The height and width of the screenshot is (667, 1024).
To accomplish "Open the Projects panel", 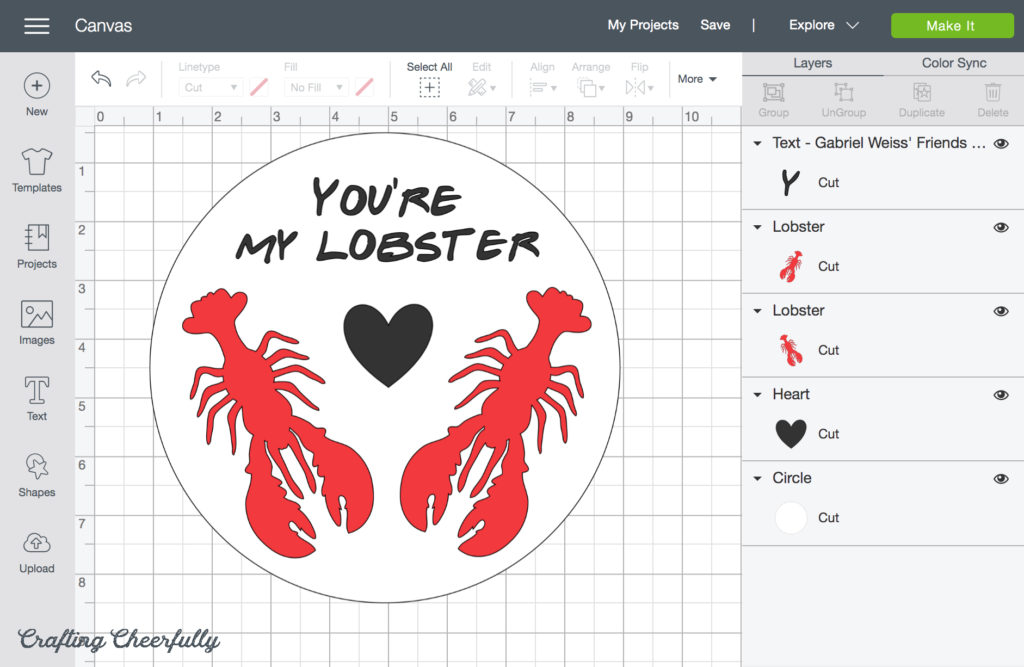I will tap(37, 246).
